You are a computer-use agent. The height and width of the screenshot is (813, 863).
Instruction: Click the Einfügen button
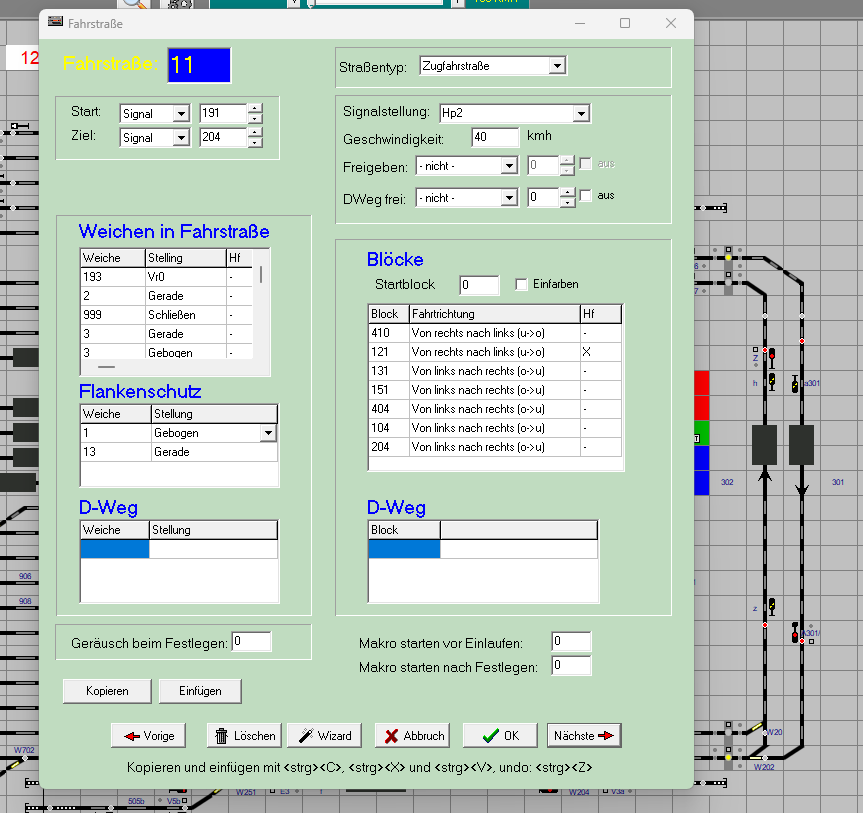coord(200,691)
